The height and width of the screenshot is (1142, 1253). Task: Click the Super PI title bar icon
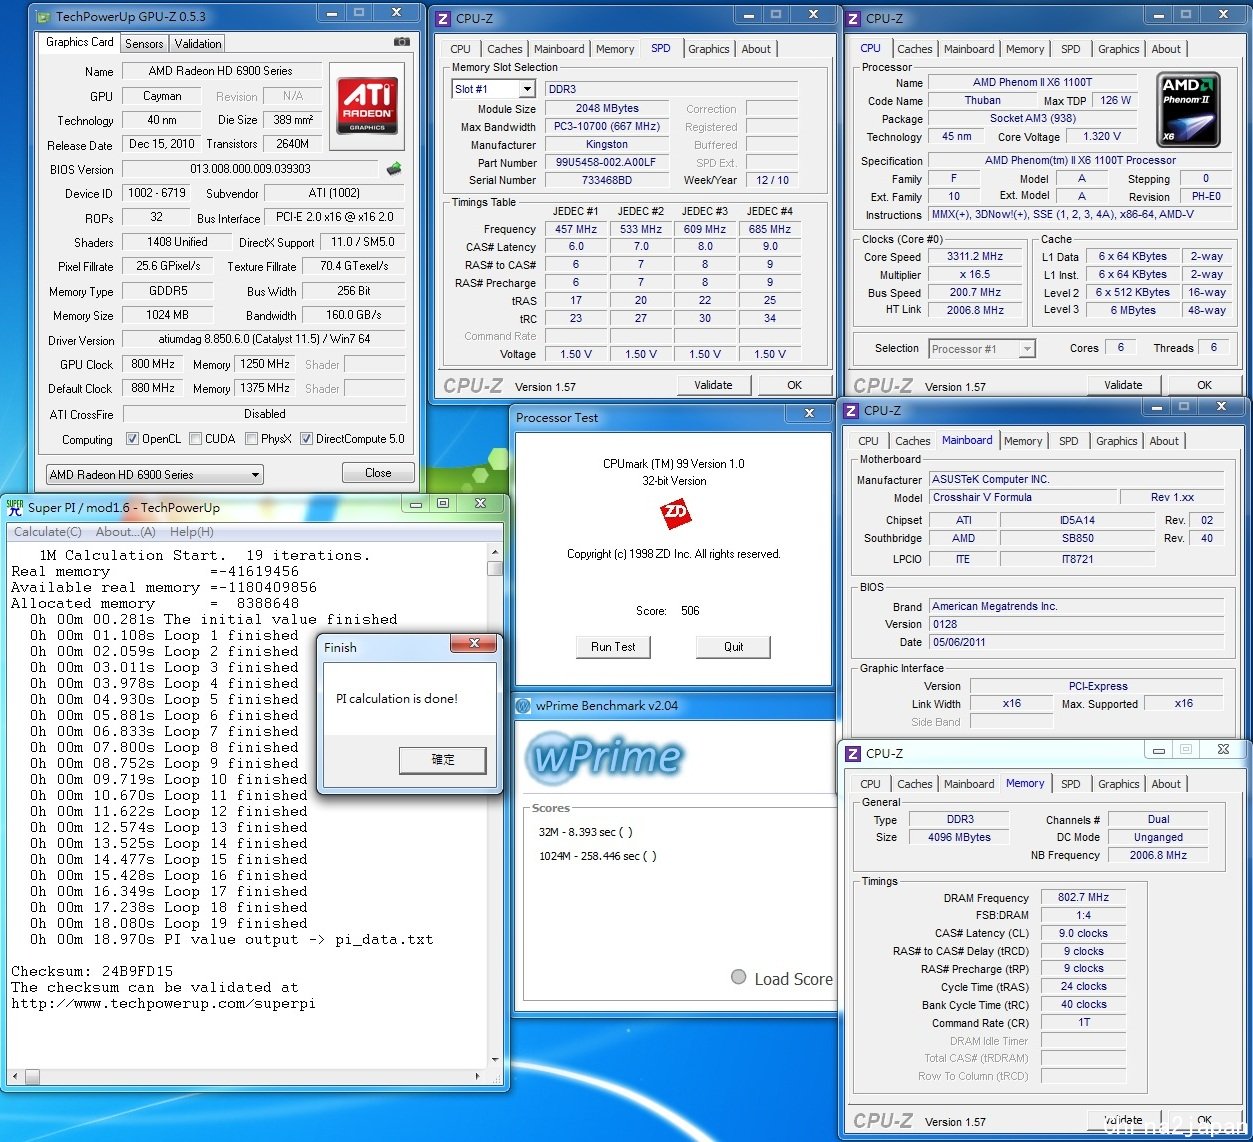tap(15, 508)
